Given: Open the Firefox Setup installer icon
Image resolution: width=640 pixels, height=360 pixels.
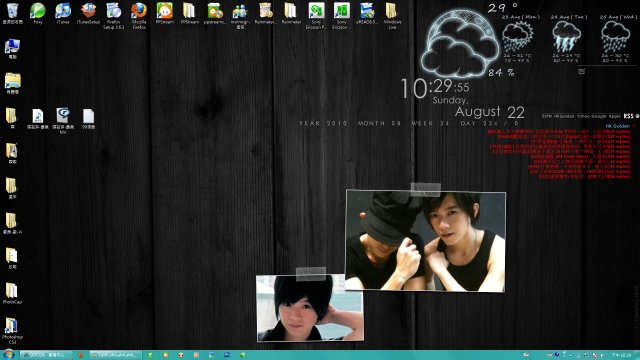Looking at the screenshot, I should tap(113, 16).
